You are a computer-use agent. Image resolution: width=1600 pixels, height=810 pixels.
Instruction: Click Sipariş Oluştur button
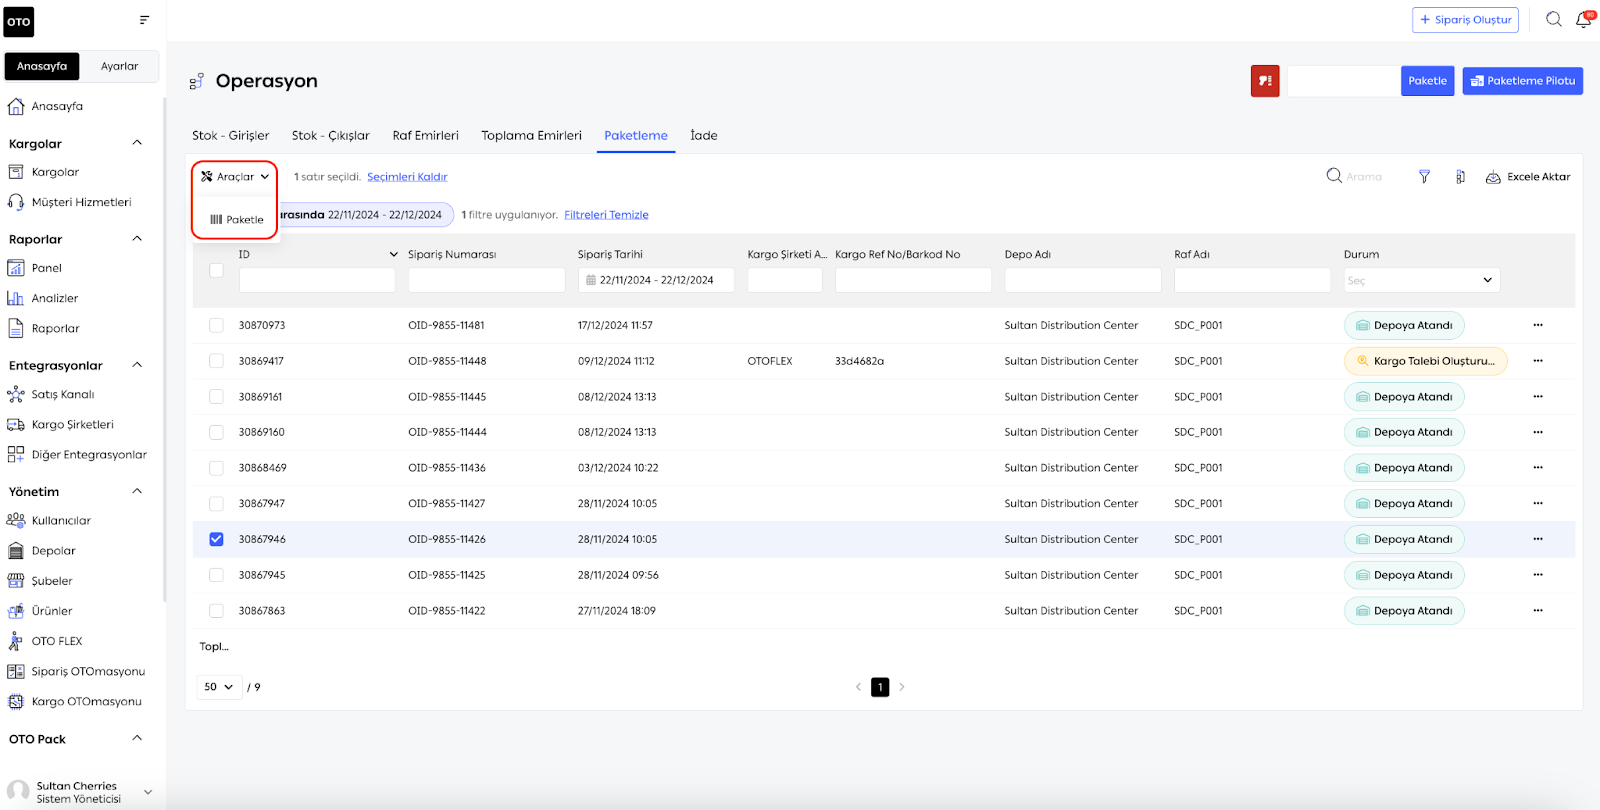click(x=1465, y=20)
